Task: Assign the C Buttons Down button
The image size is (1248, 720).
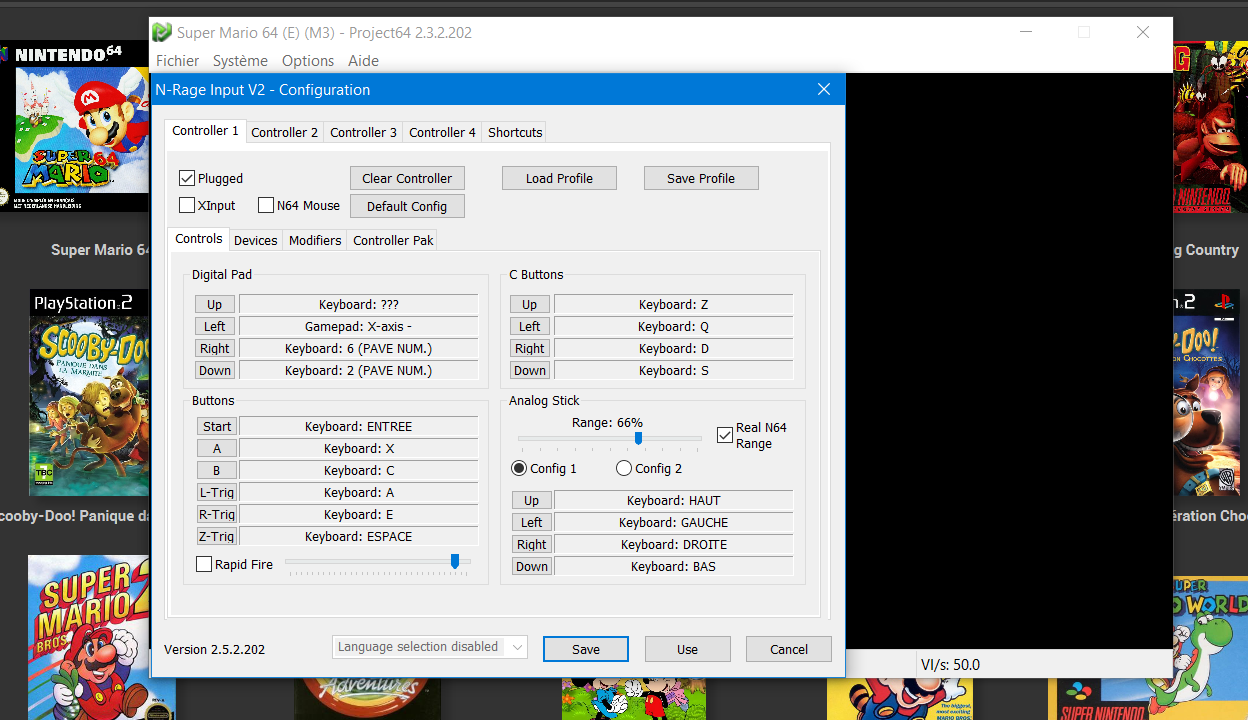Action: coord(530,370)
